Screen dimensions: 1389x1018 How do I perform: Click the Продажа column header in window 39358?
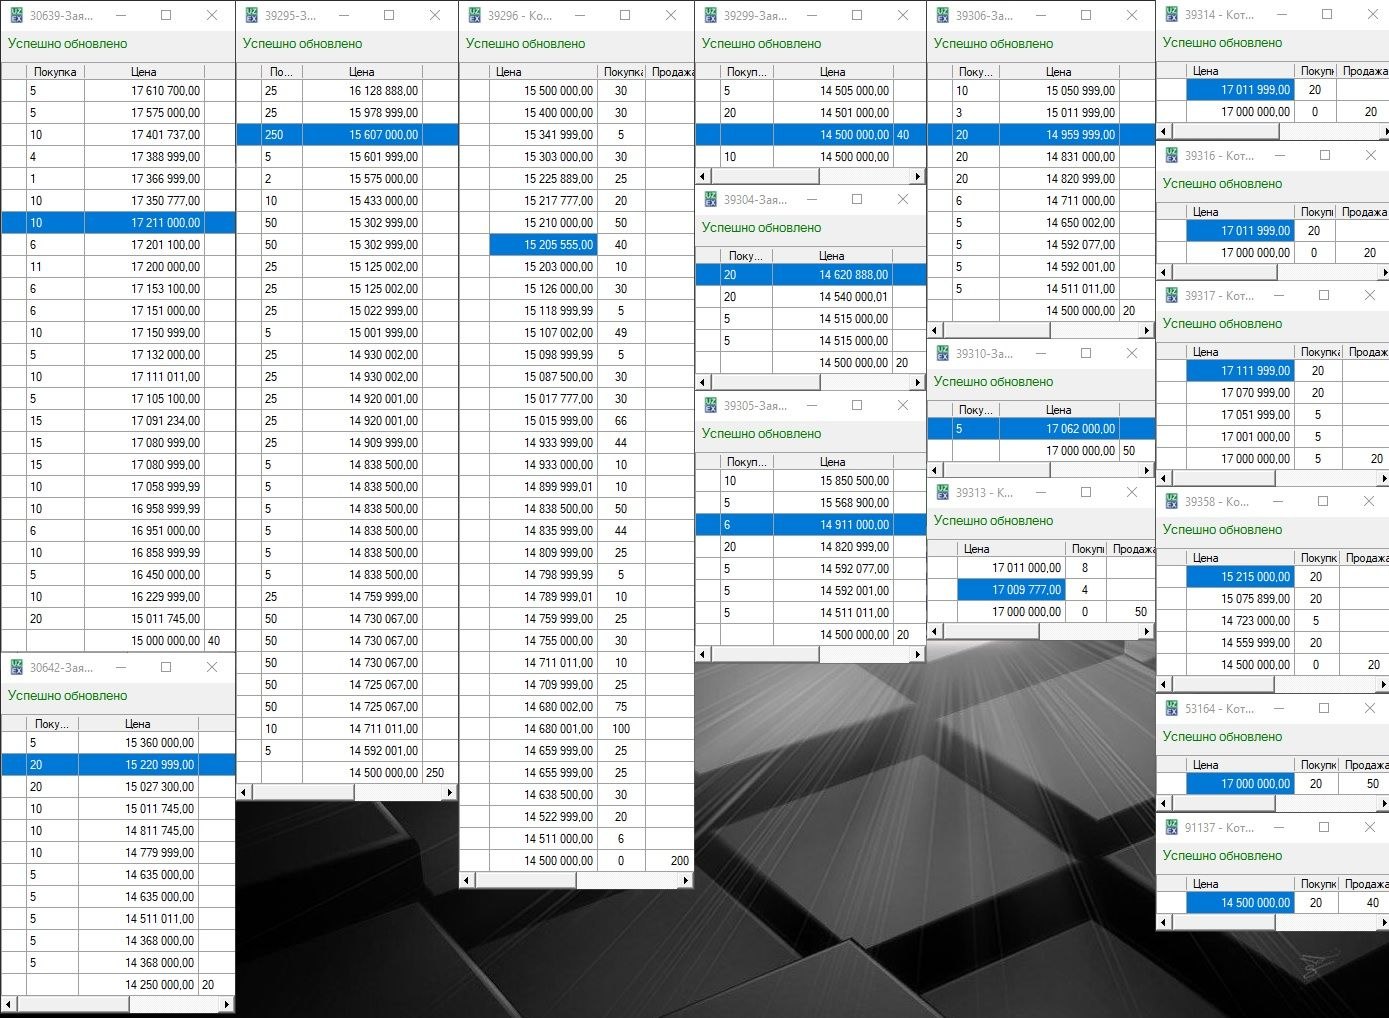(x=1365, y=558)
